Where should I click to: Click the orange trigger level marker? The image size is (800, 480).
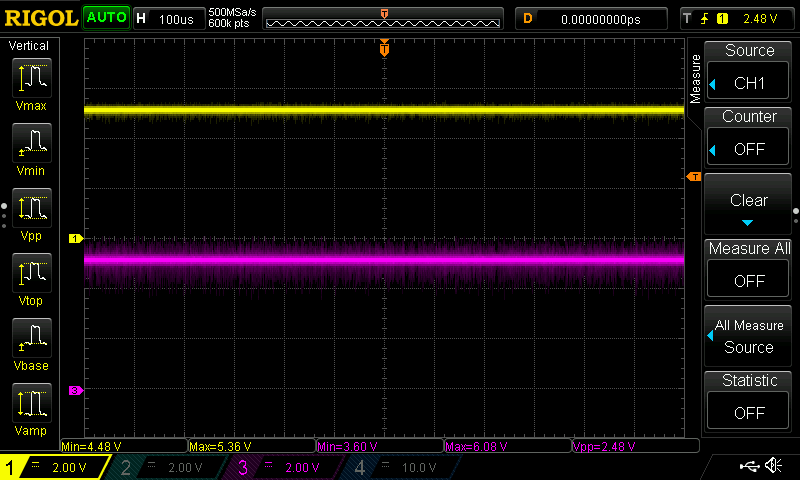click(694, 177)
